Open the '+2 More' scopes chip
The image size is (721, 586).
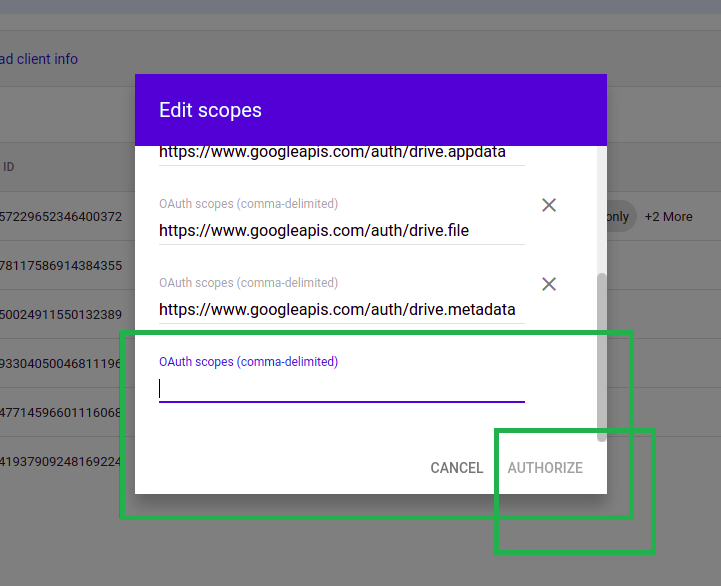point(668,217)
